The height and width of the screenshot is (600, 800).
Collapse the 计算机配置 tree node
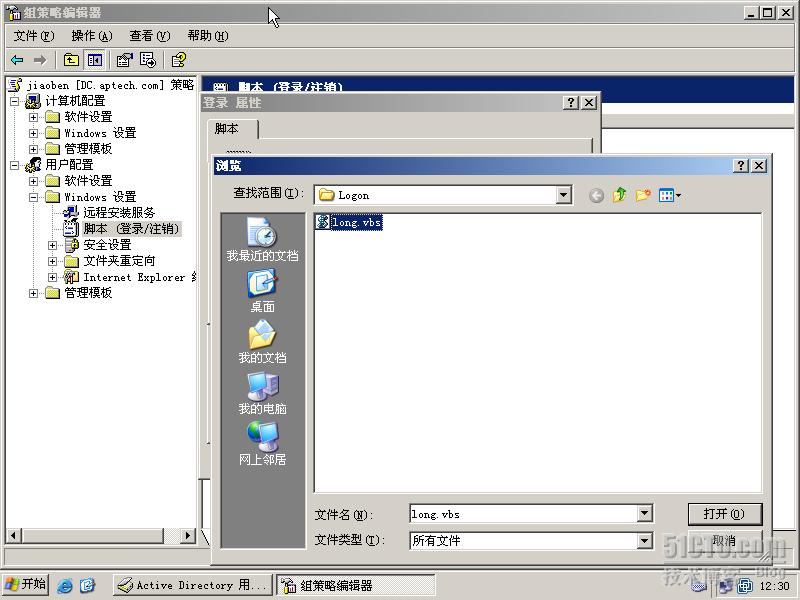coord(15,101)
